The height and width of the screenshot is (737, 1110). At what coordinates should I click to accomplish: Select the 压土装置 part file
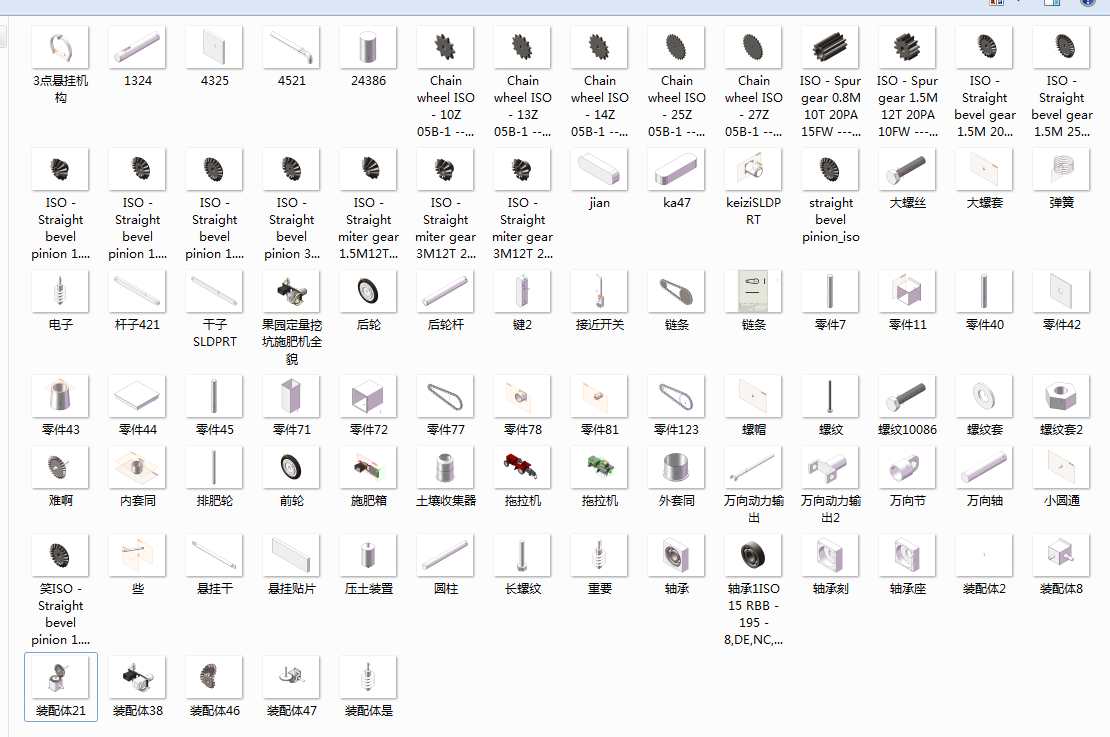coord(368,556)
